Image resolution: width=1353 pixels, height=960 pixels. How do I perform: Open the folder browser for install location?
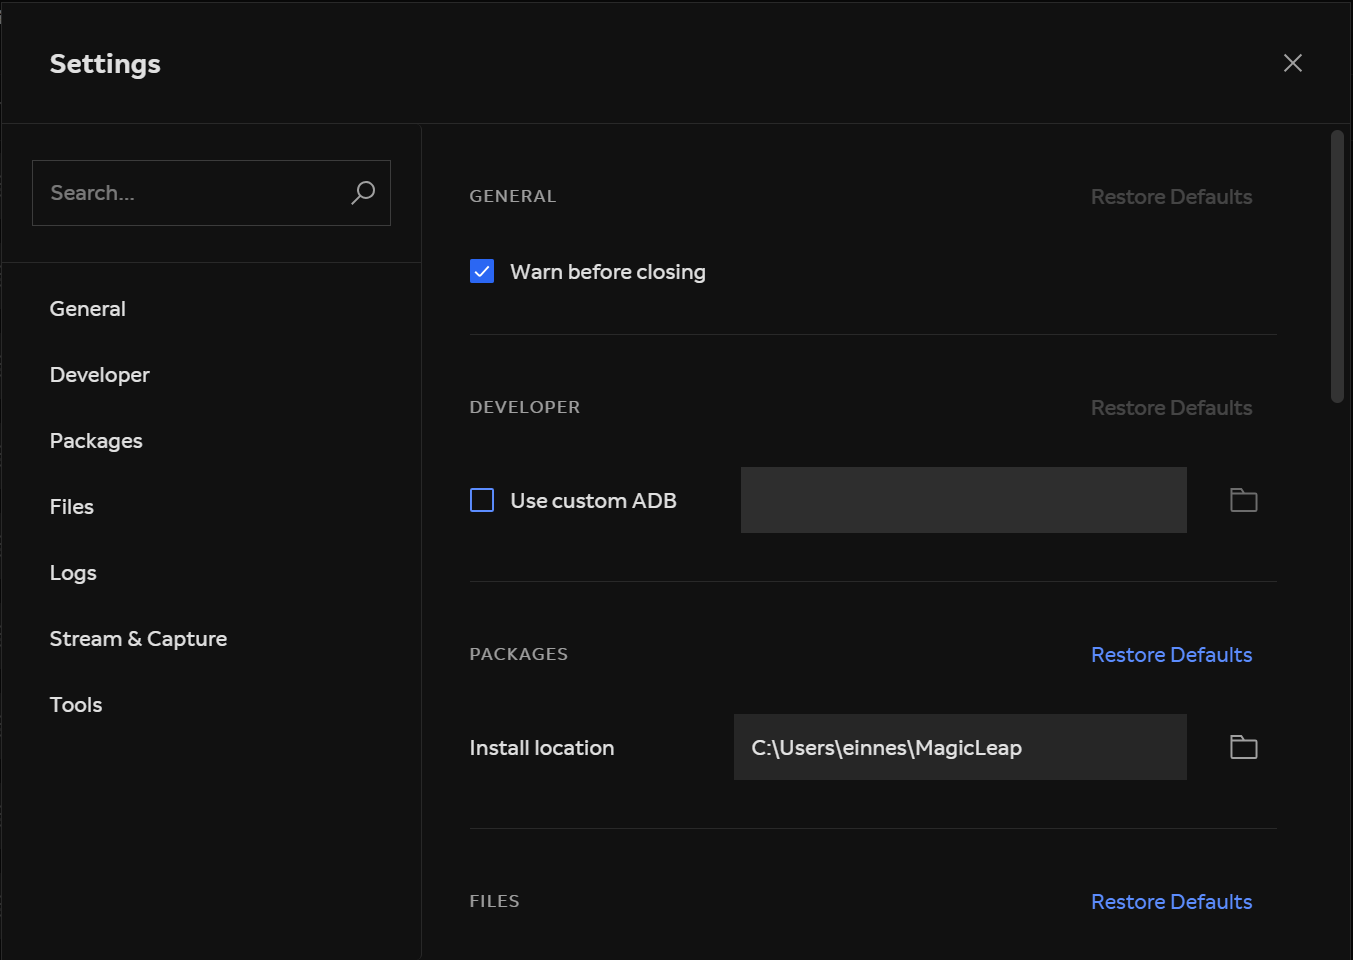[1243, 747]
